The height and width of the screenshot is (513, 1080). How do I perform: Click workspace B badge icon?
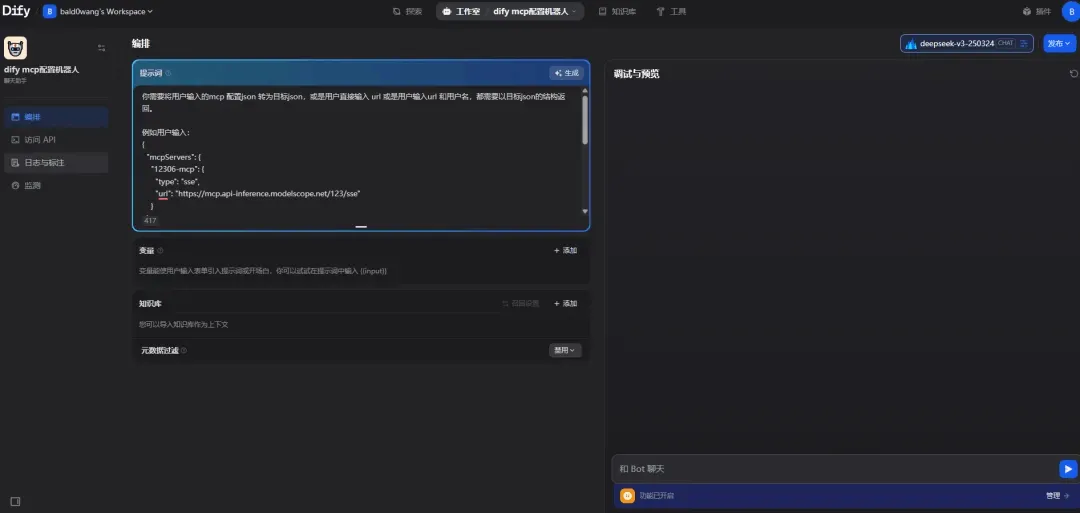click(x=50, y=12)
